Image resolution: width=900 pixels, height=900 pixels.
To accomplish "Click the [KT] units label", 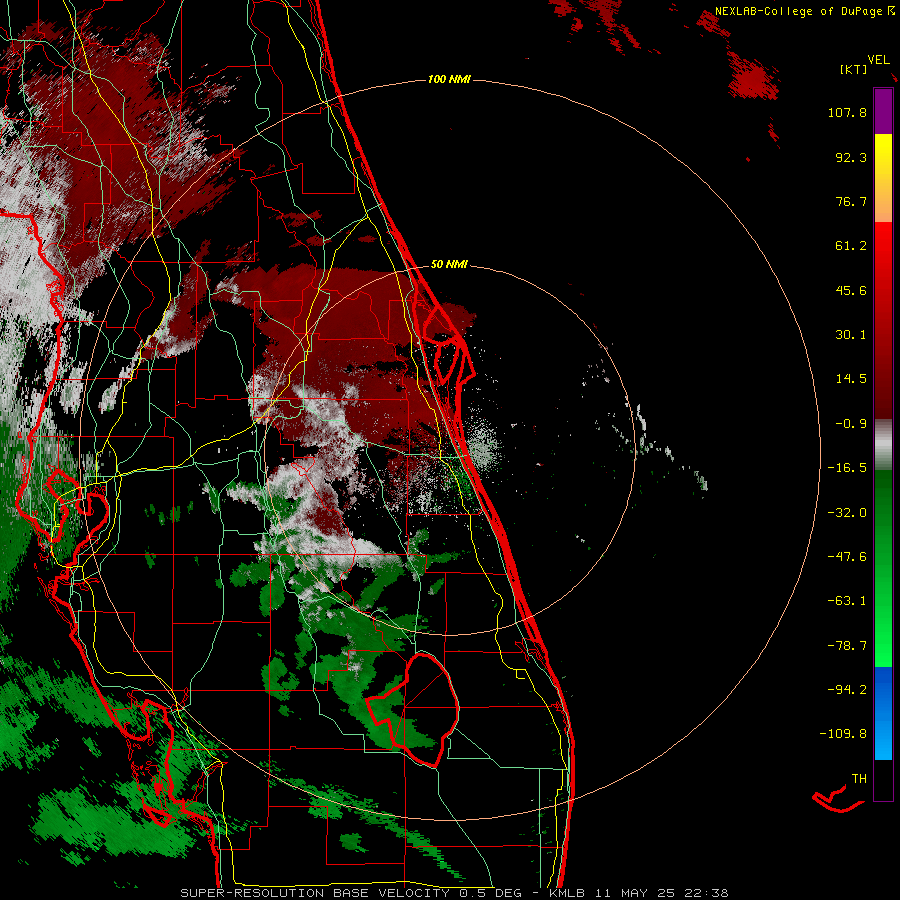I will tap(854, 69).
